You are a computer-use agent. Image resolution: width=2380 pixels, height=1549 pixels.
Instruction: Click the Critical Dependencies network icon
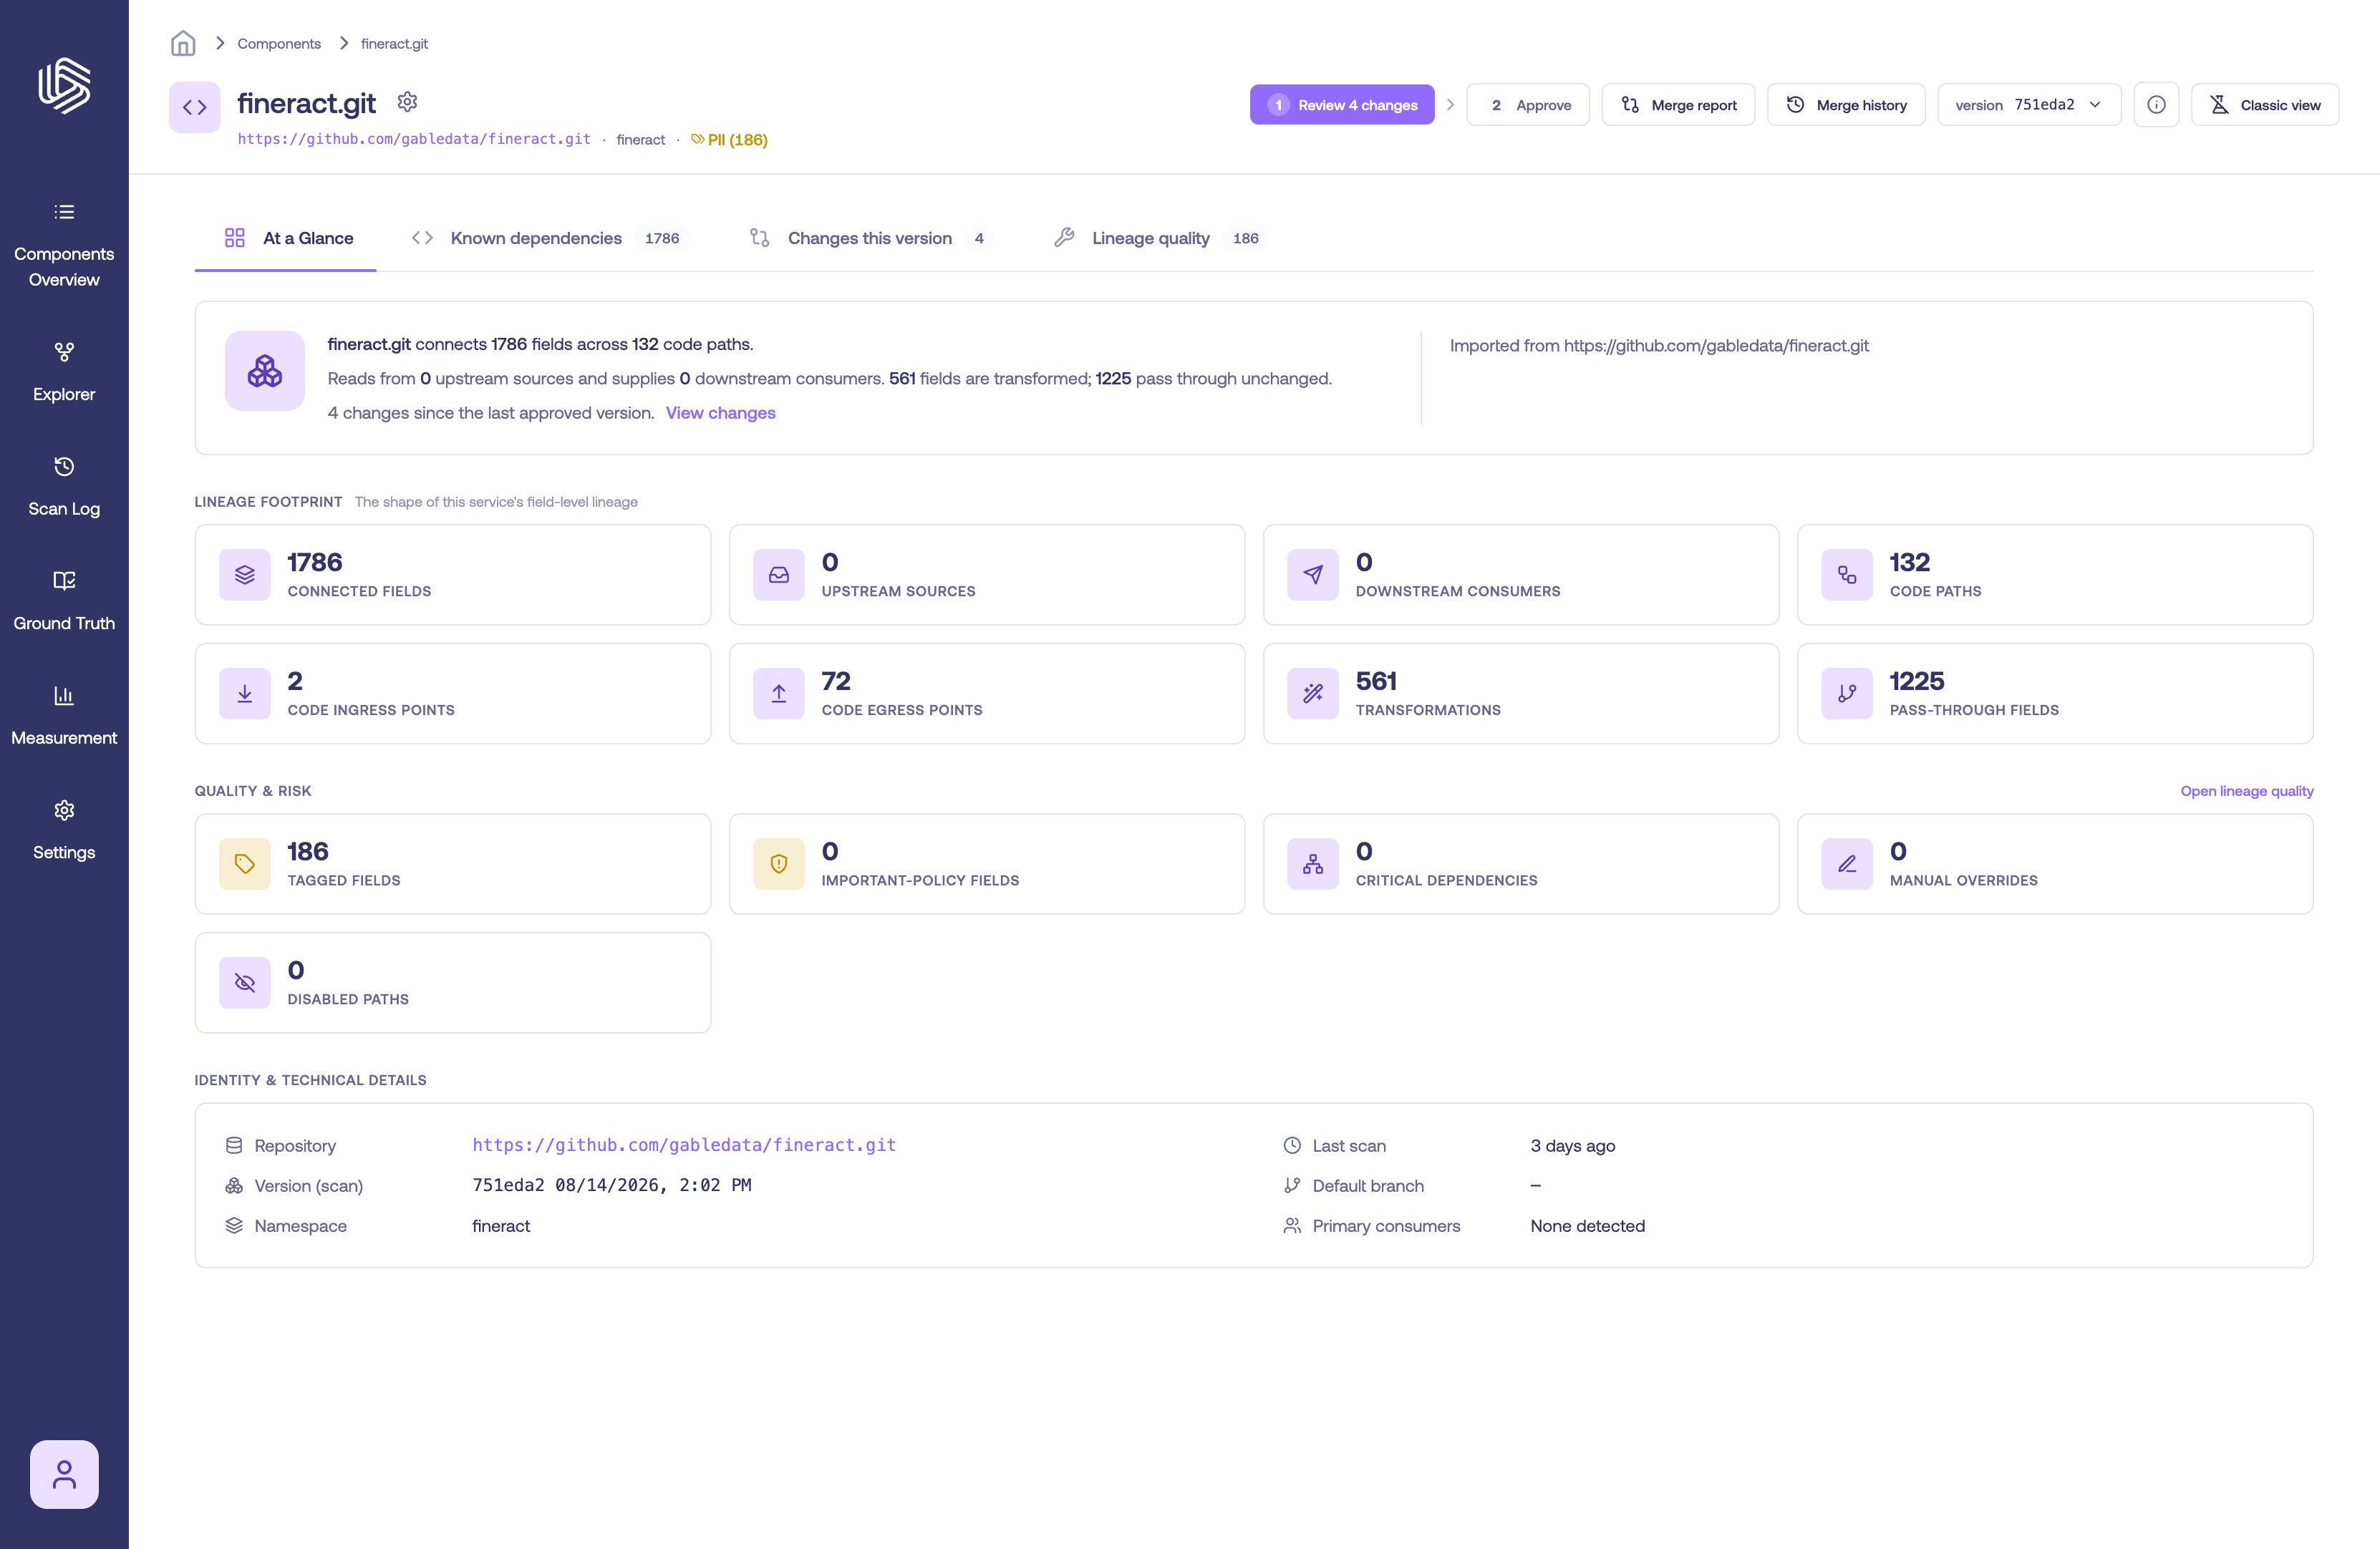pos(1313,864)
